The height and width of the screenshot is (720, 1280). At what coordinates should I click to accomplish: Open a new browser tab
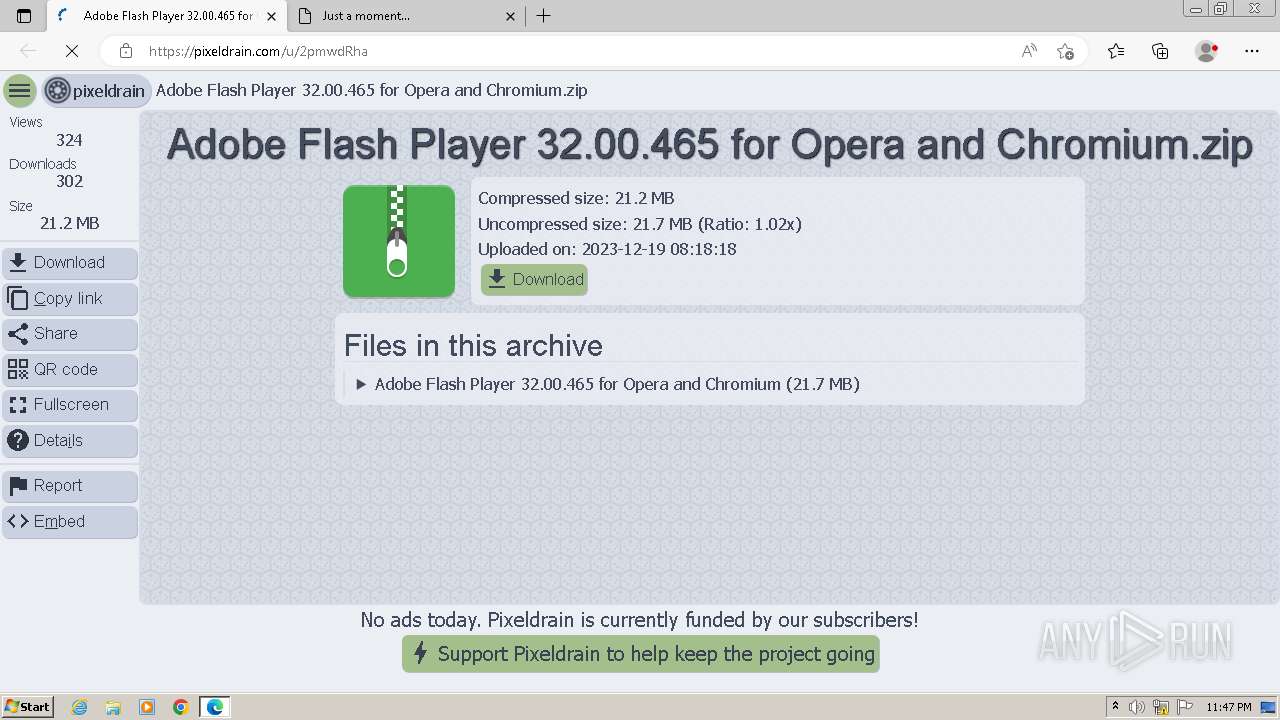tap(543, 15)
